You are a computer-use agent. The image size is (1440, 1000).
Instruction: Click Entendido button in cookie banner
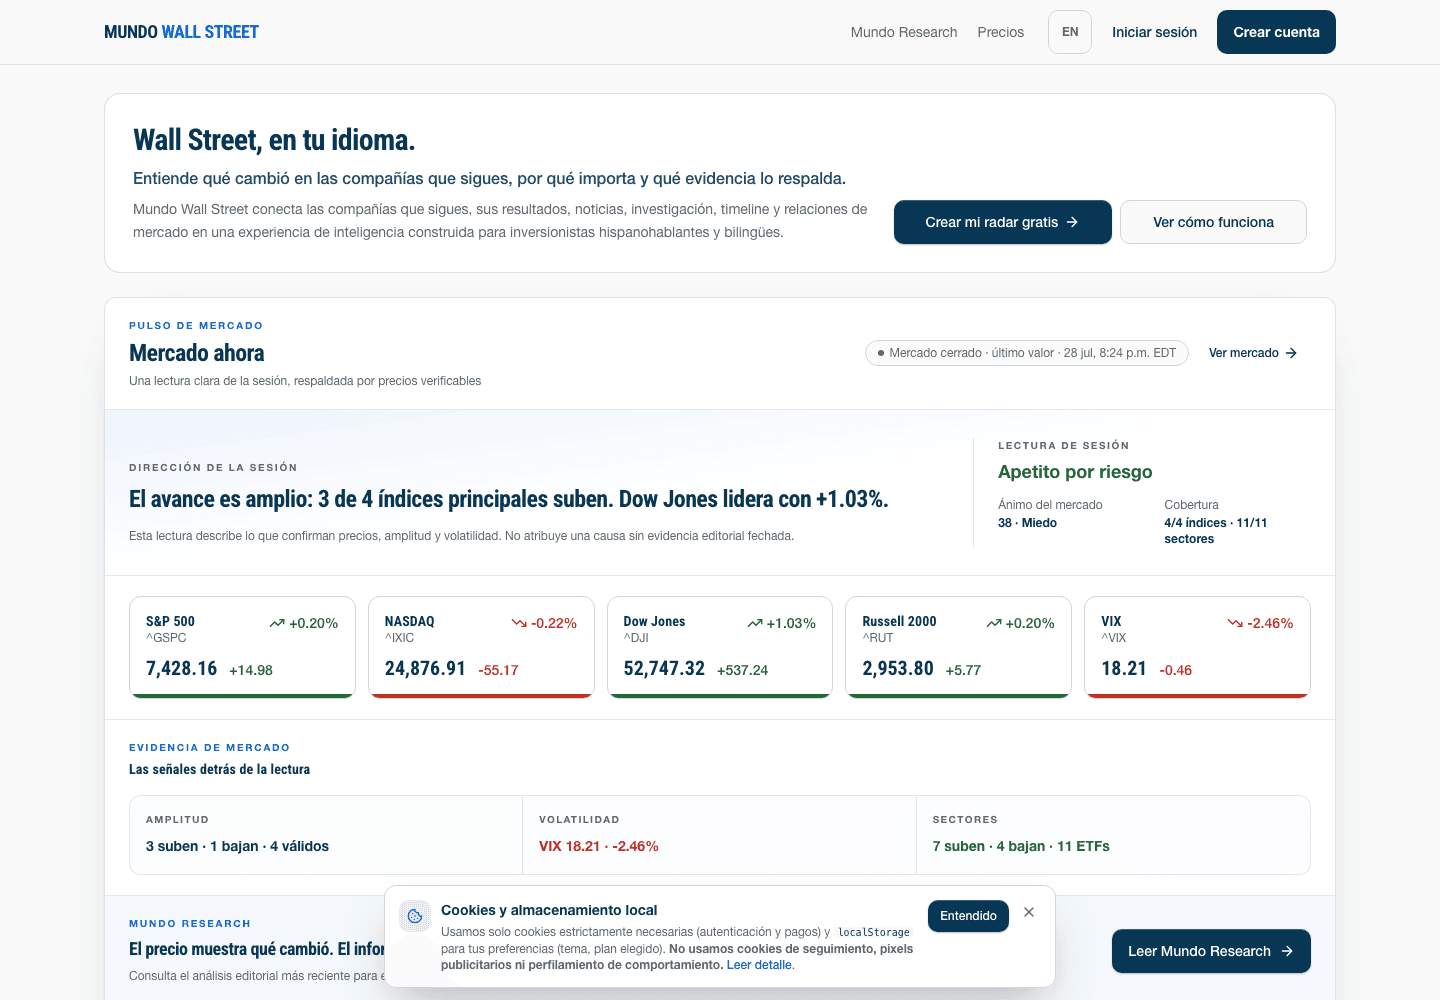[968, 916]
